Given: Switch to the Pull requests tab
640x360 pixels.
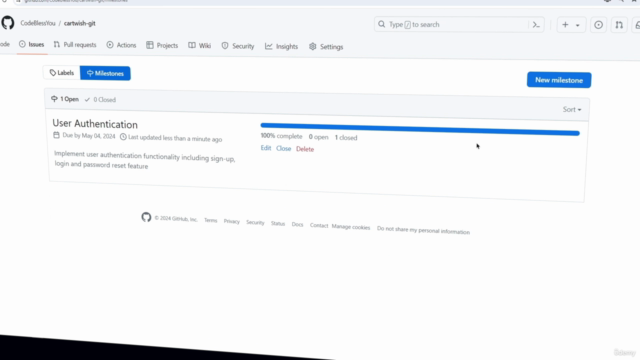Looking at the screenshot, I should pyautogui.click(x=75, y=45).
